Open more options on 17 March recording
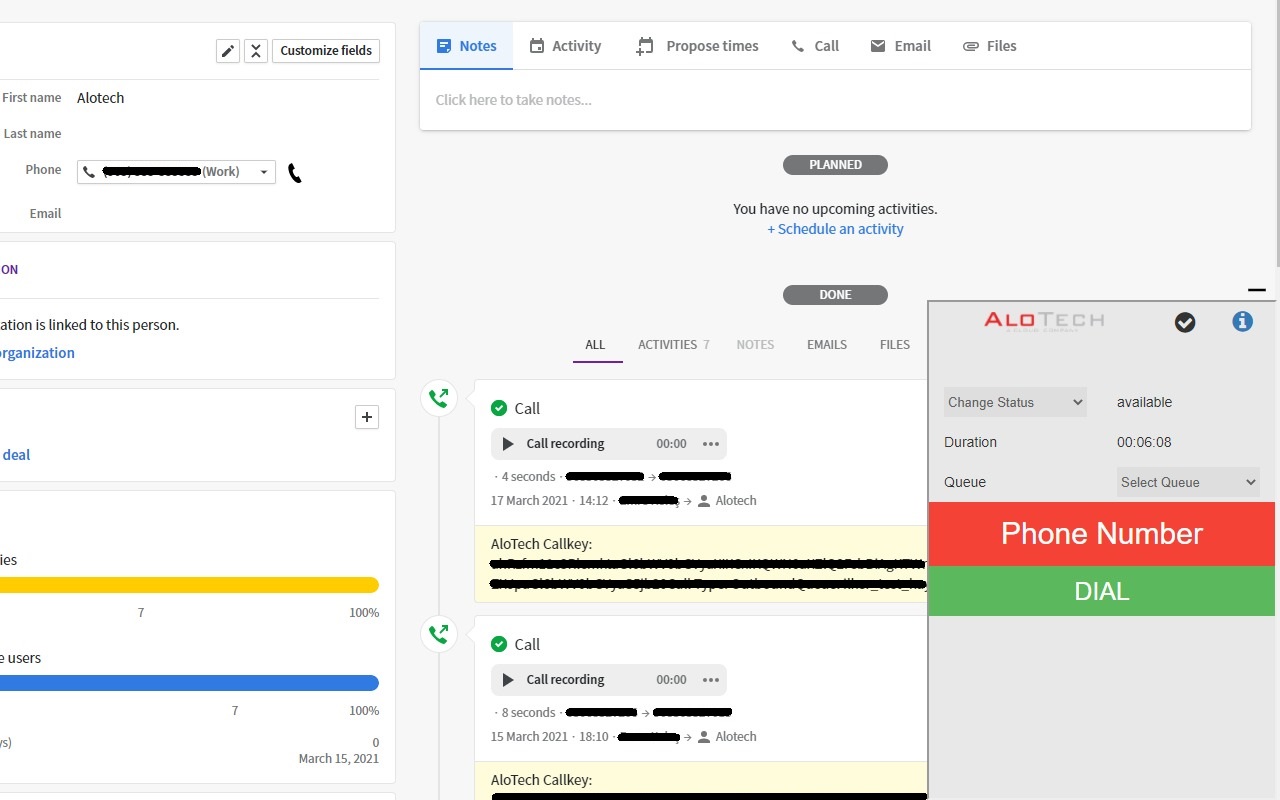This screenshot has width=1280, height=800. 711,444
